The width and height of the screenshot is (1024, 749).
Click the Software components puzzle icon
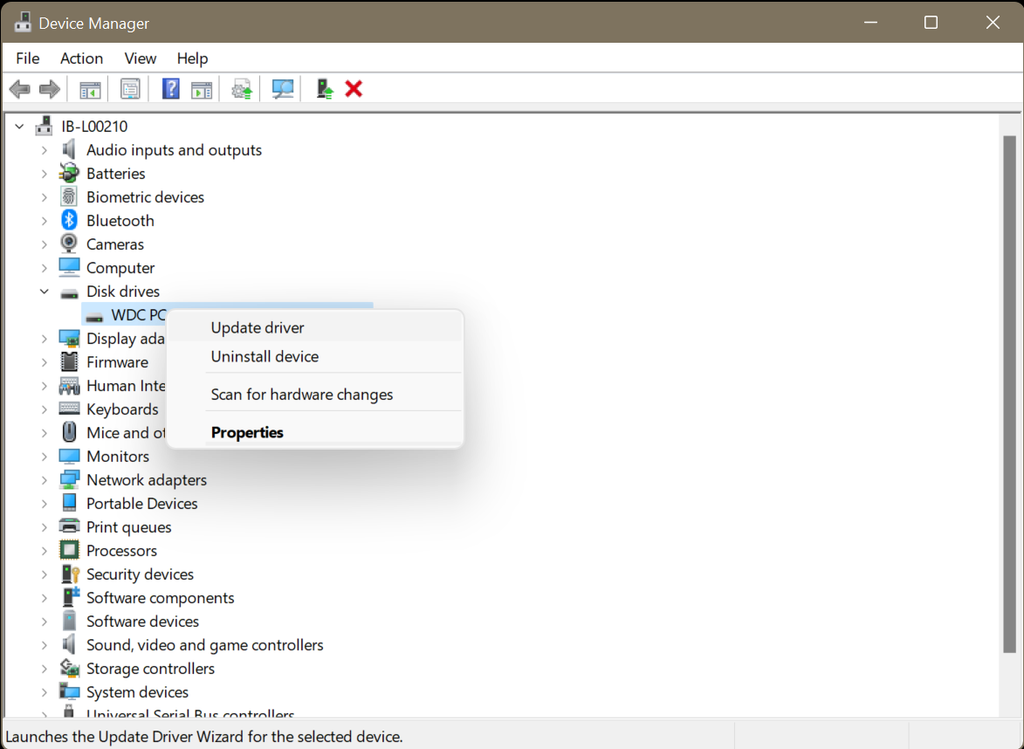click(71, 597)
